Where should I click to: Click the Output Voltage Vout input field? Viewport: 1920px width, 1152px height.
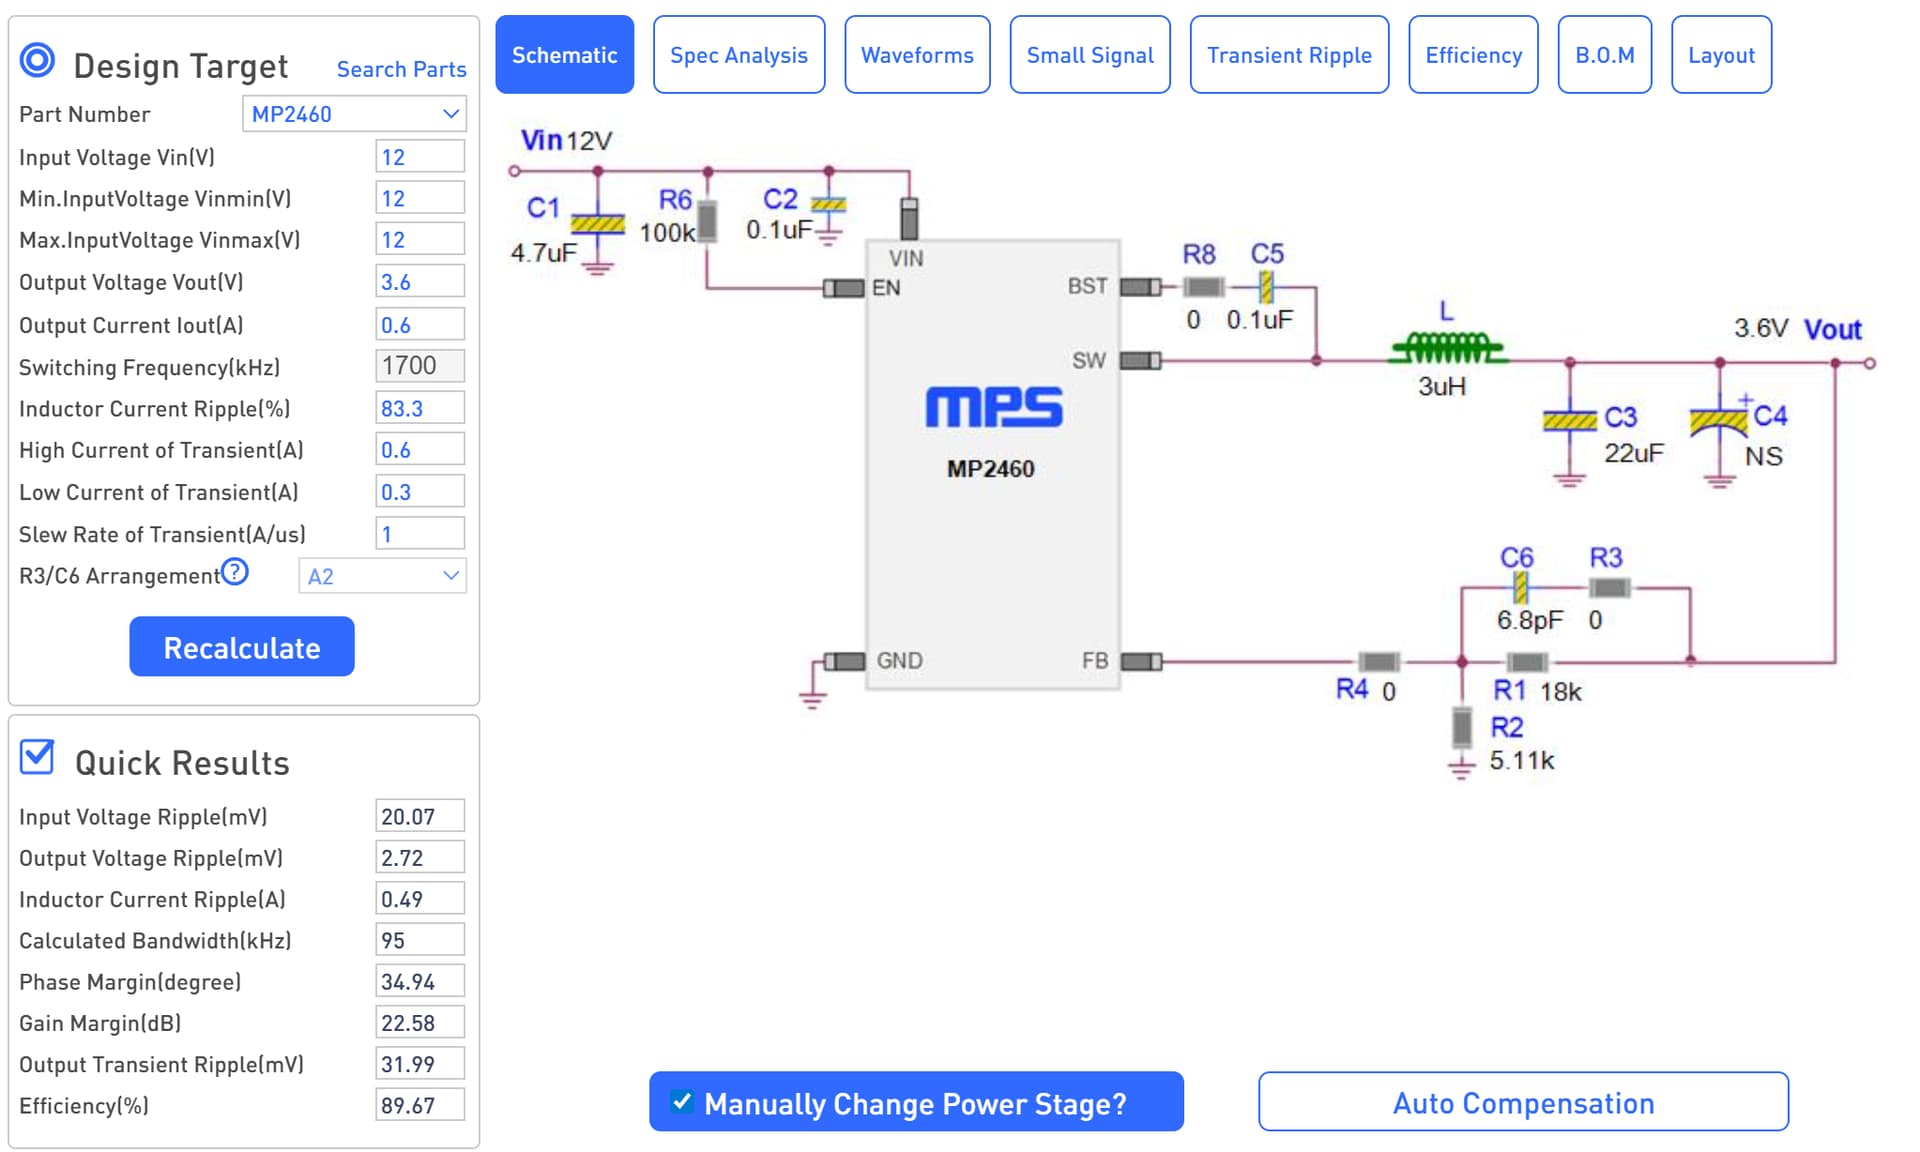pos(419,282)
